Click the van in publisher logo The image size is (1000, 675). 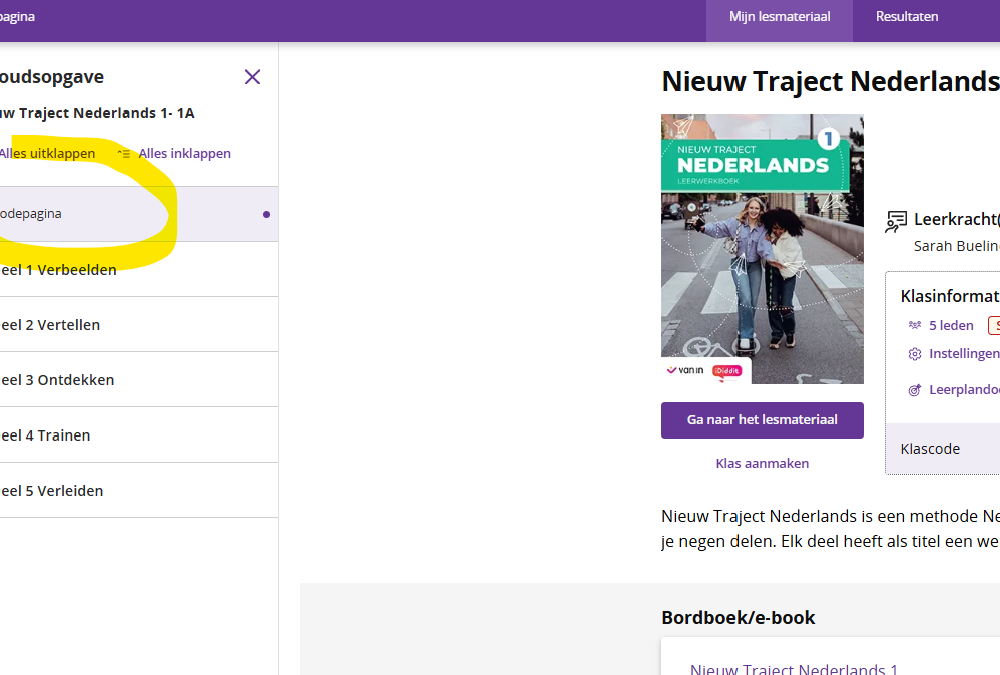pyautogui.click(x=686, y=370)
